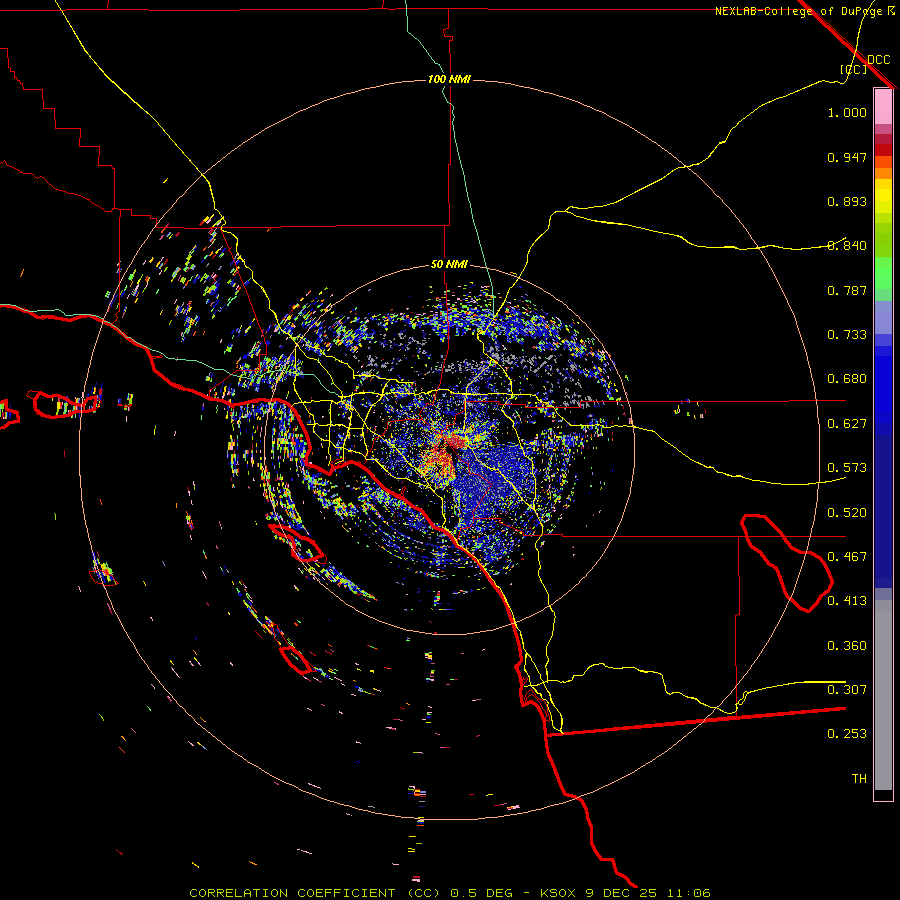Click the red-outlined Salton Sea shape

(x=786, y=562)
